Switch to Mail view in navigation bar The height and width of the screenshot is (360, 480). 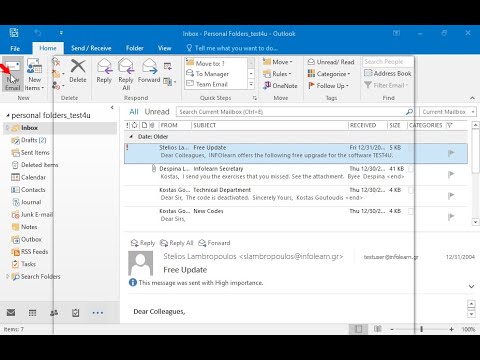(x=11, y=313)
